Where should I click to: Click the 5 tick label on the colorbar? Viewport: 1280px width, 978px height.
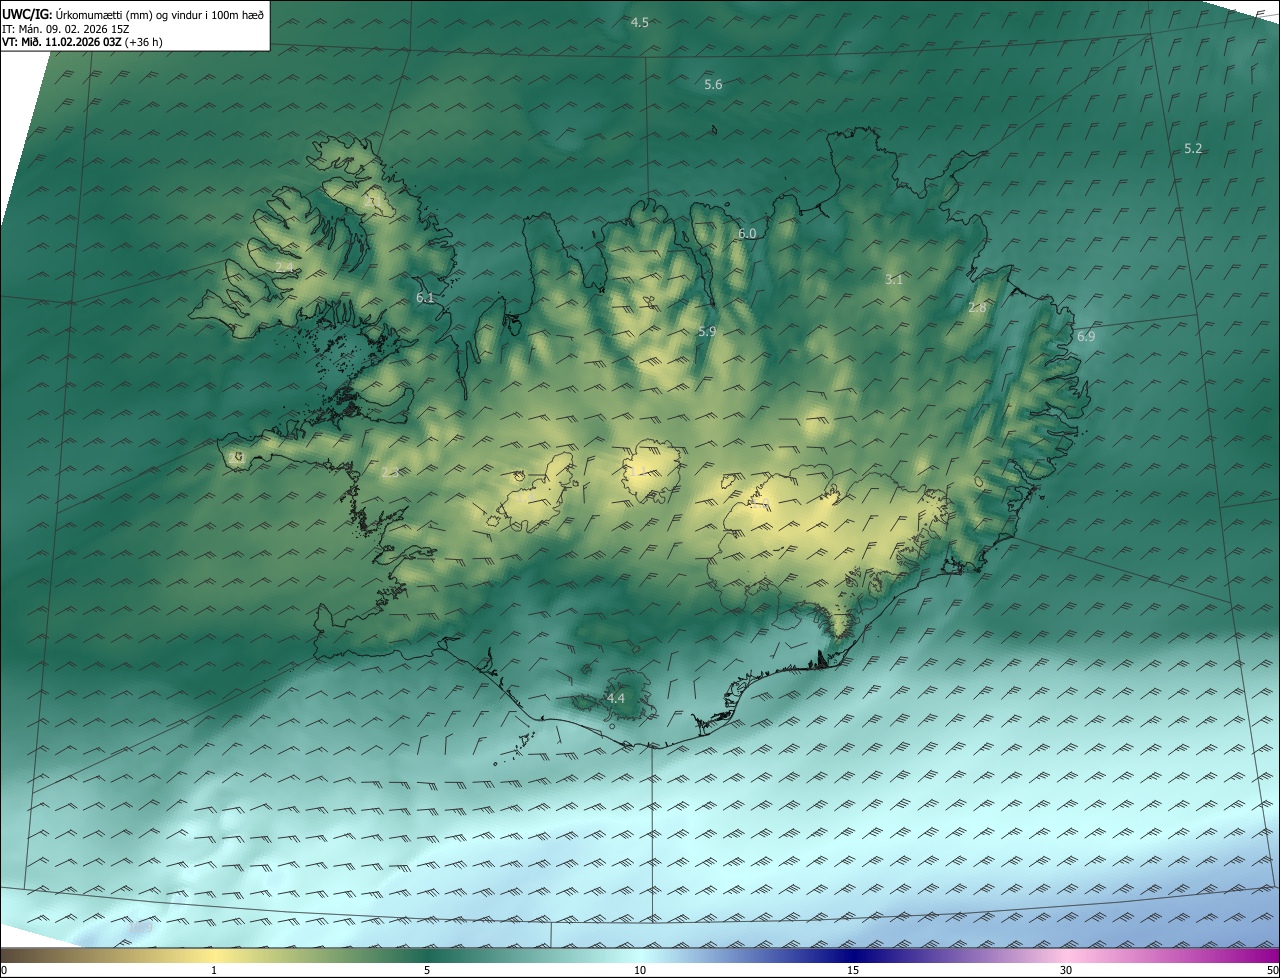point(427,970)
